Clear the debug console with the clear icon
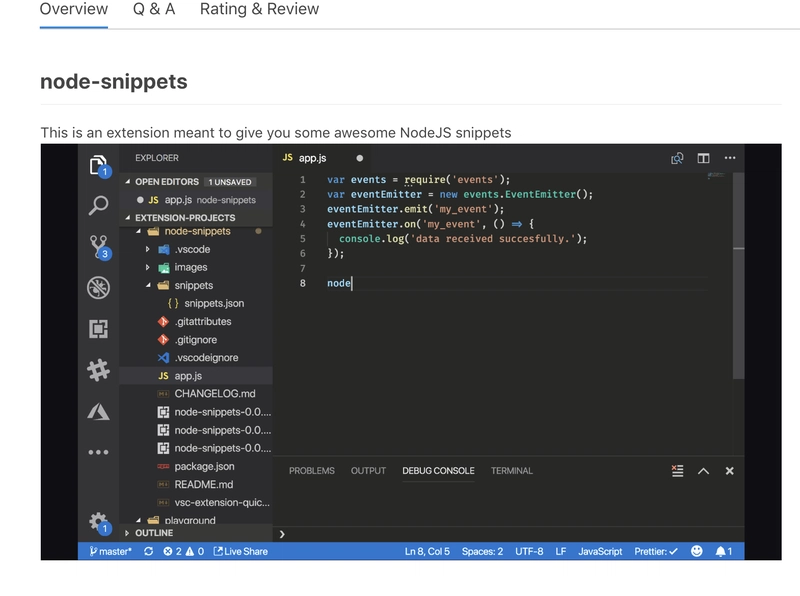Image resolution: width=800 pixels, height=596 pixels. coord(677,470)
